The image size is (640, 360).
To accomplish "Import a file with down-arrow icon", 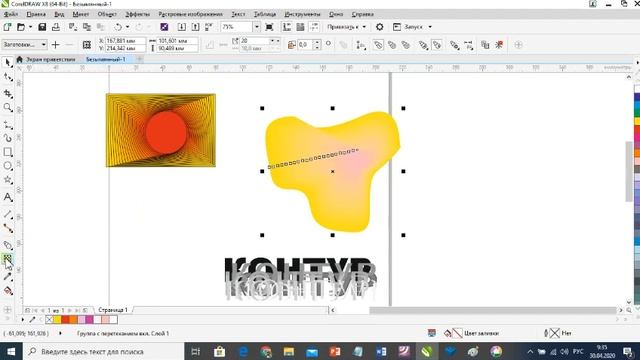I will [x=182, y=27].
